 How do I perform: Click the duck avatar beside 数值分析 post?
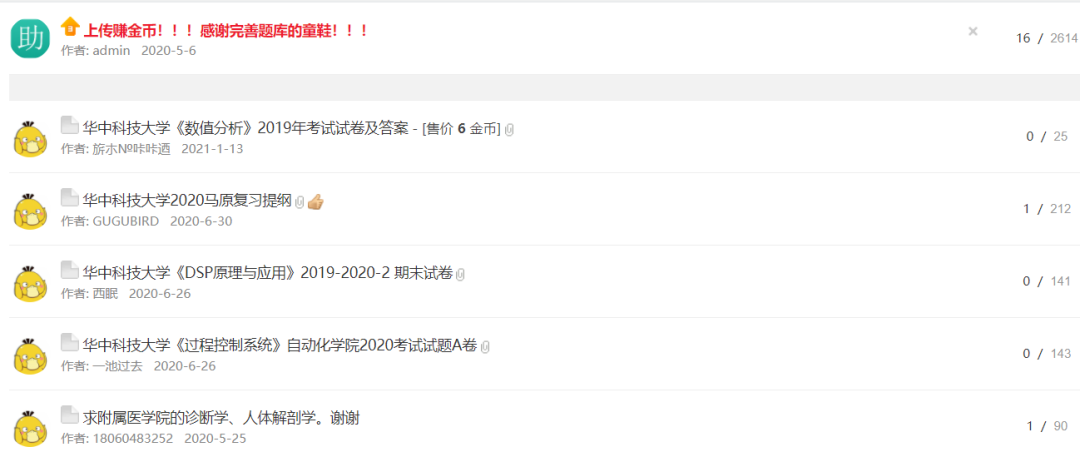pyautogui.click(x=30, y=138)
